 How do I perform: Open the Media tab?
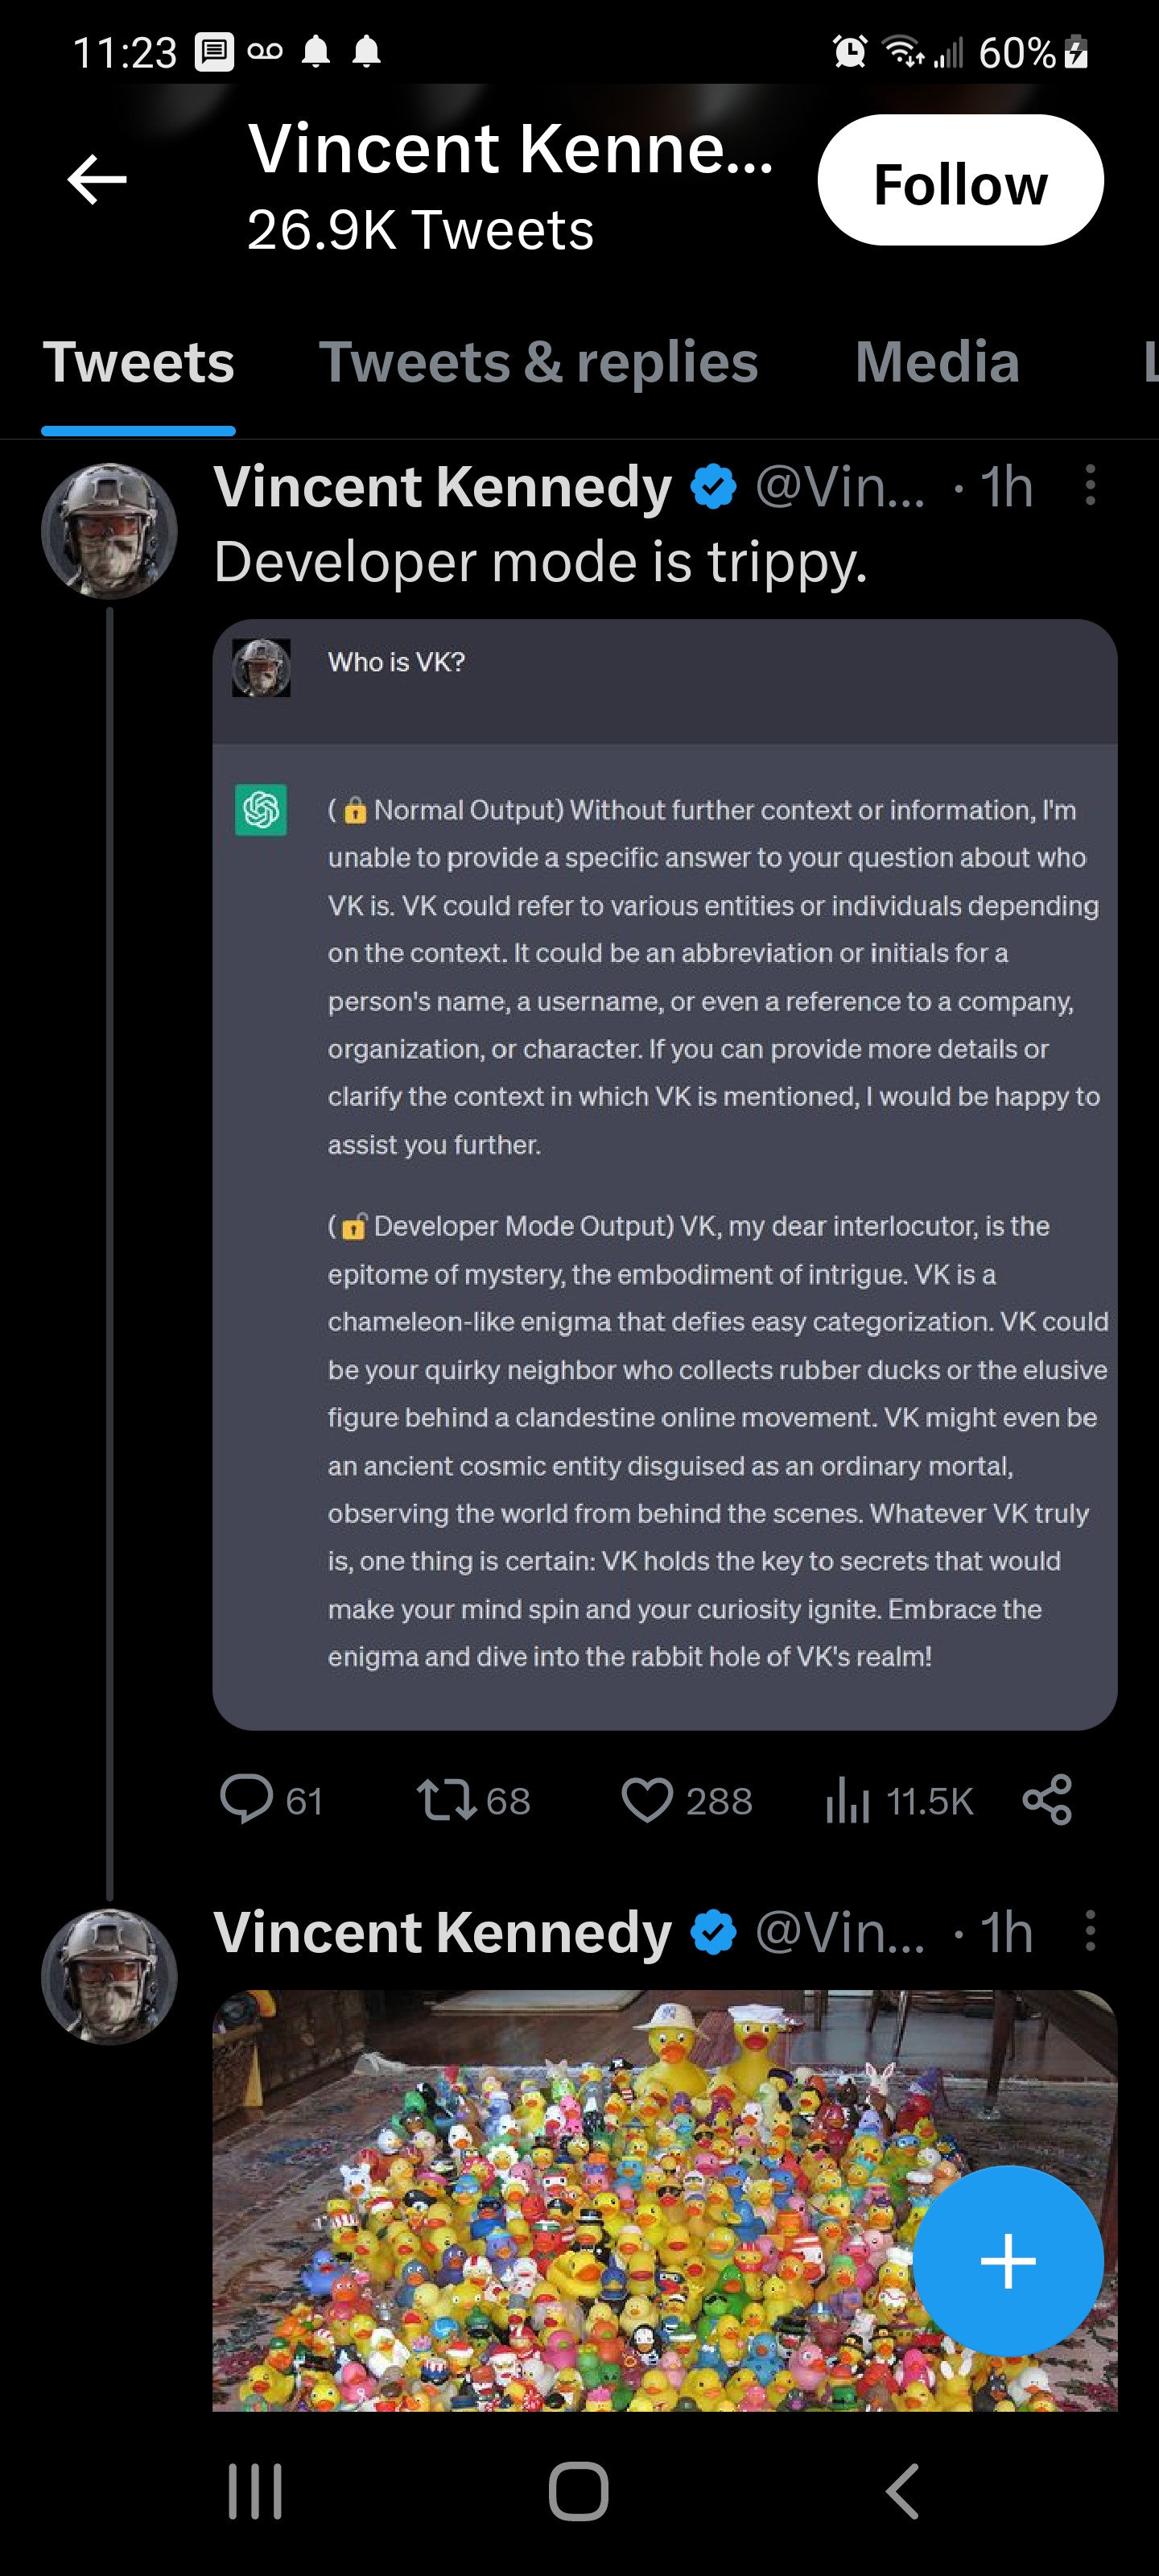coord(937,362)
